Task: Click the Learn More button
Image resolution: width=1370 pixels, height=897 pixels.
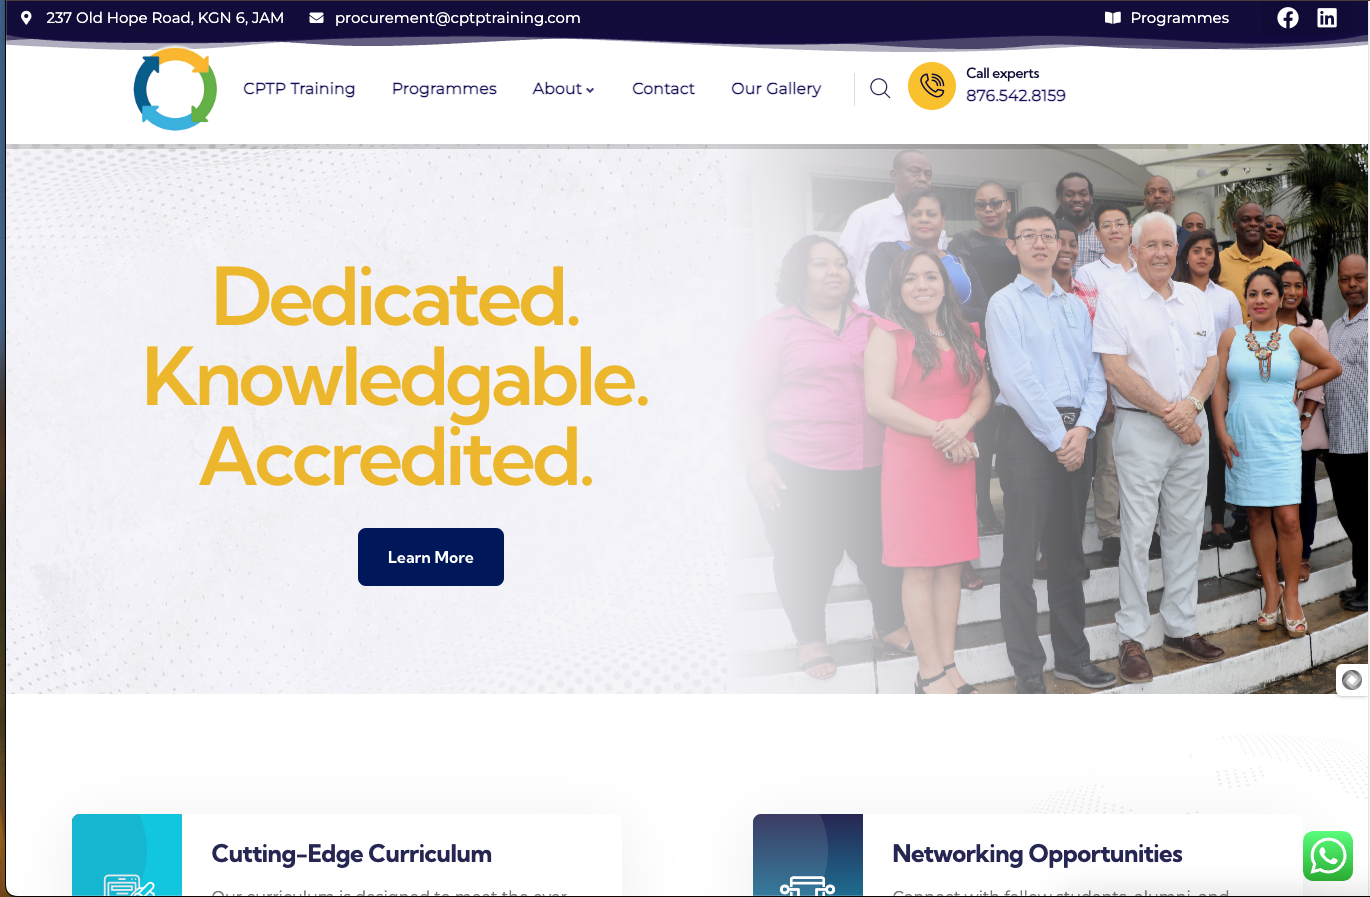Action: (431, 557)
